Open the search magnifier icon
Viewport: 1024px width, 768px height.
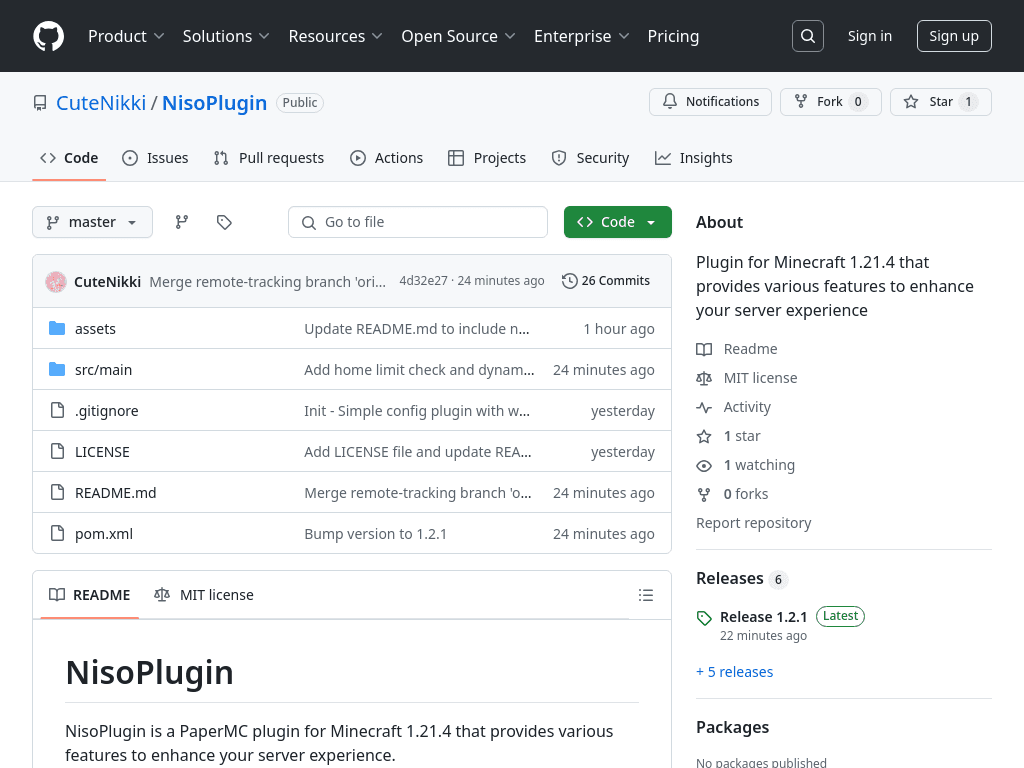[x=808, y=36]
